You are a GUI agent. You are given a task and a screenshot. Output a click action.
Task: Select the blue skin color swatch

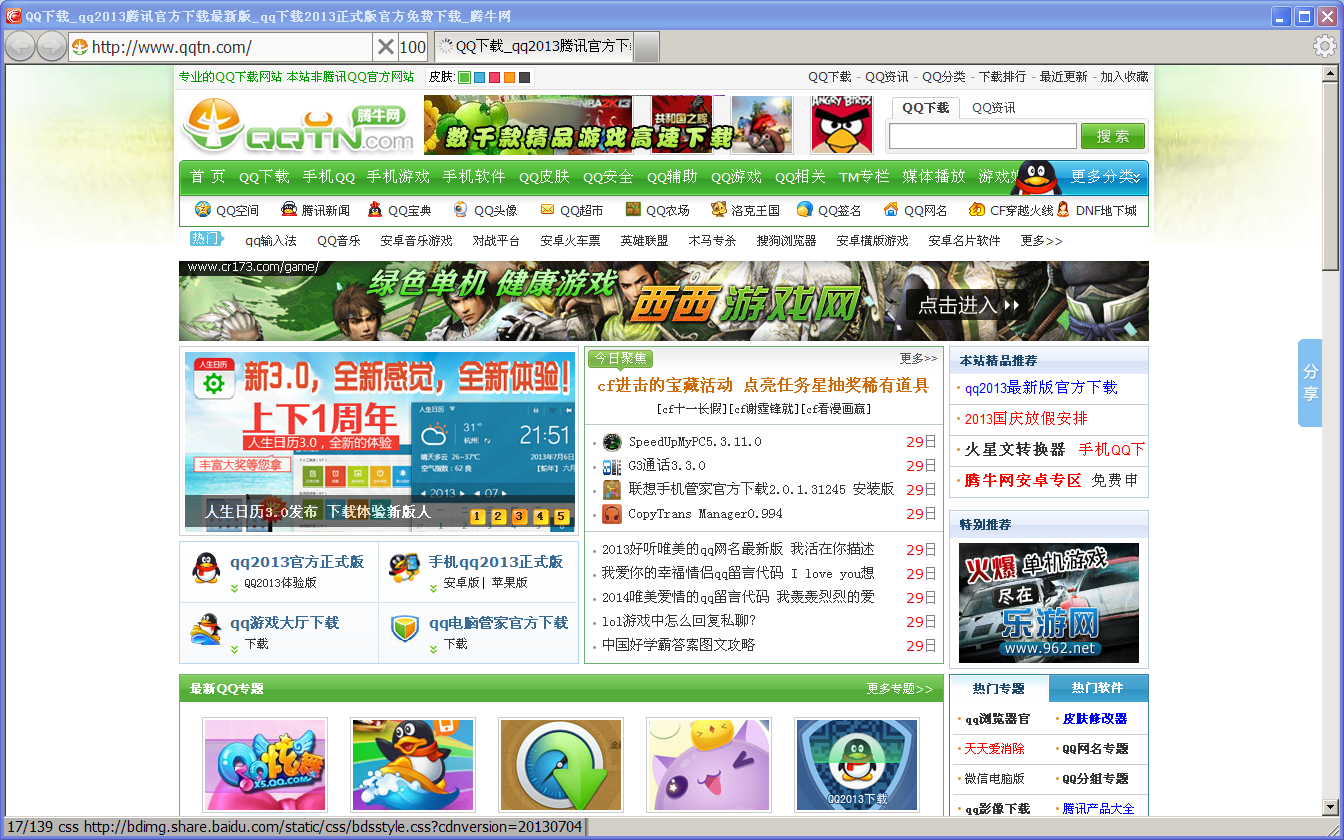(x=480, y=77)
